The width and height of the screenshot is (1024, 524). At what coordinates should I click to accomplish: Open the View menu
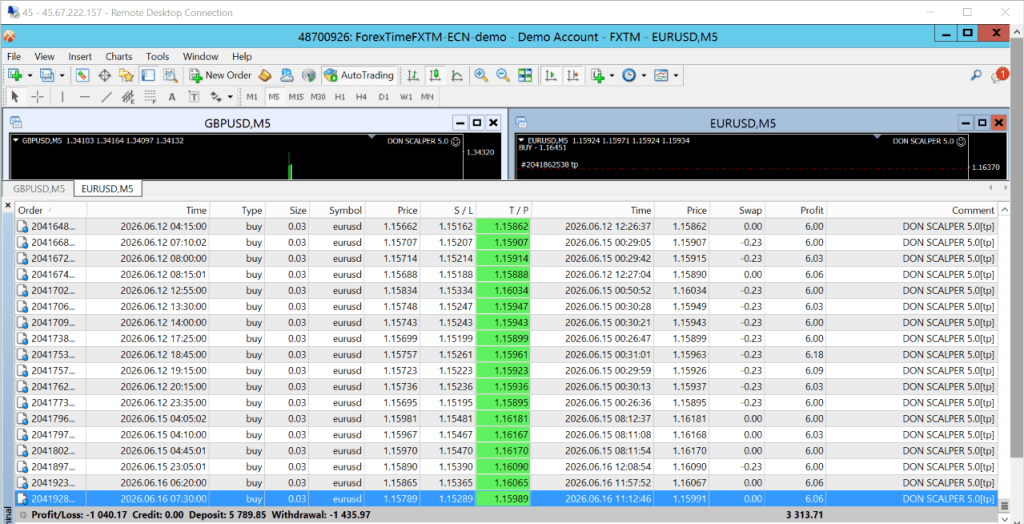[44, 56]
